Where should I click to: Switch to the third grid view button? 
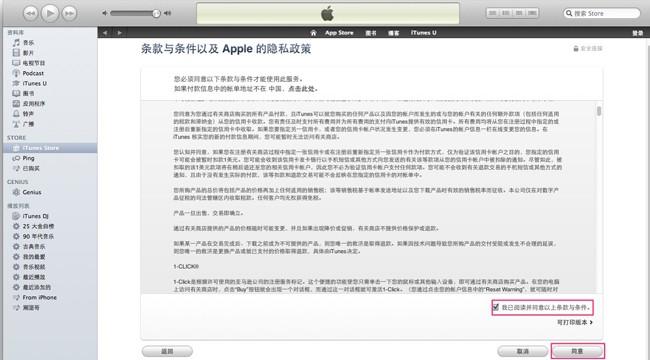tap(519, 13)
